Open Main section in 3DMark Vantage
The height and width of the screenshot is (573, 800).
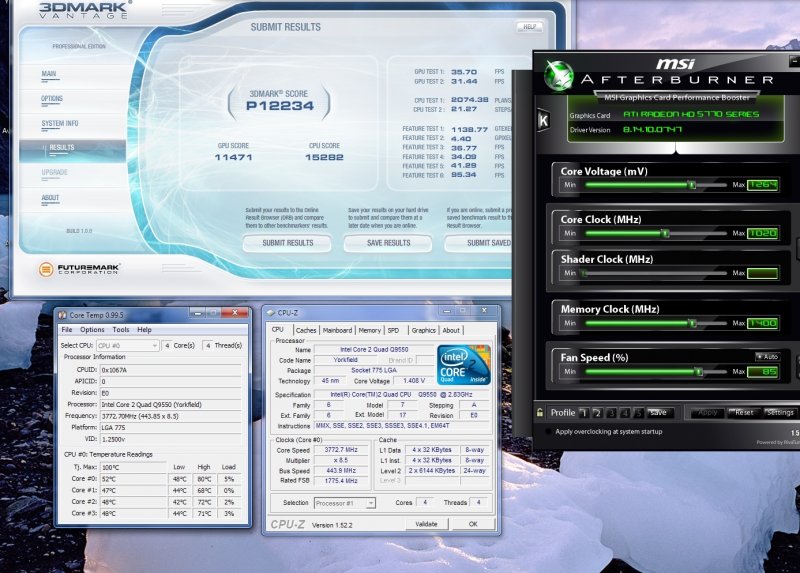point(49,74)
